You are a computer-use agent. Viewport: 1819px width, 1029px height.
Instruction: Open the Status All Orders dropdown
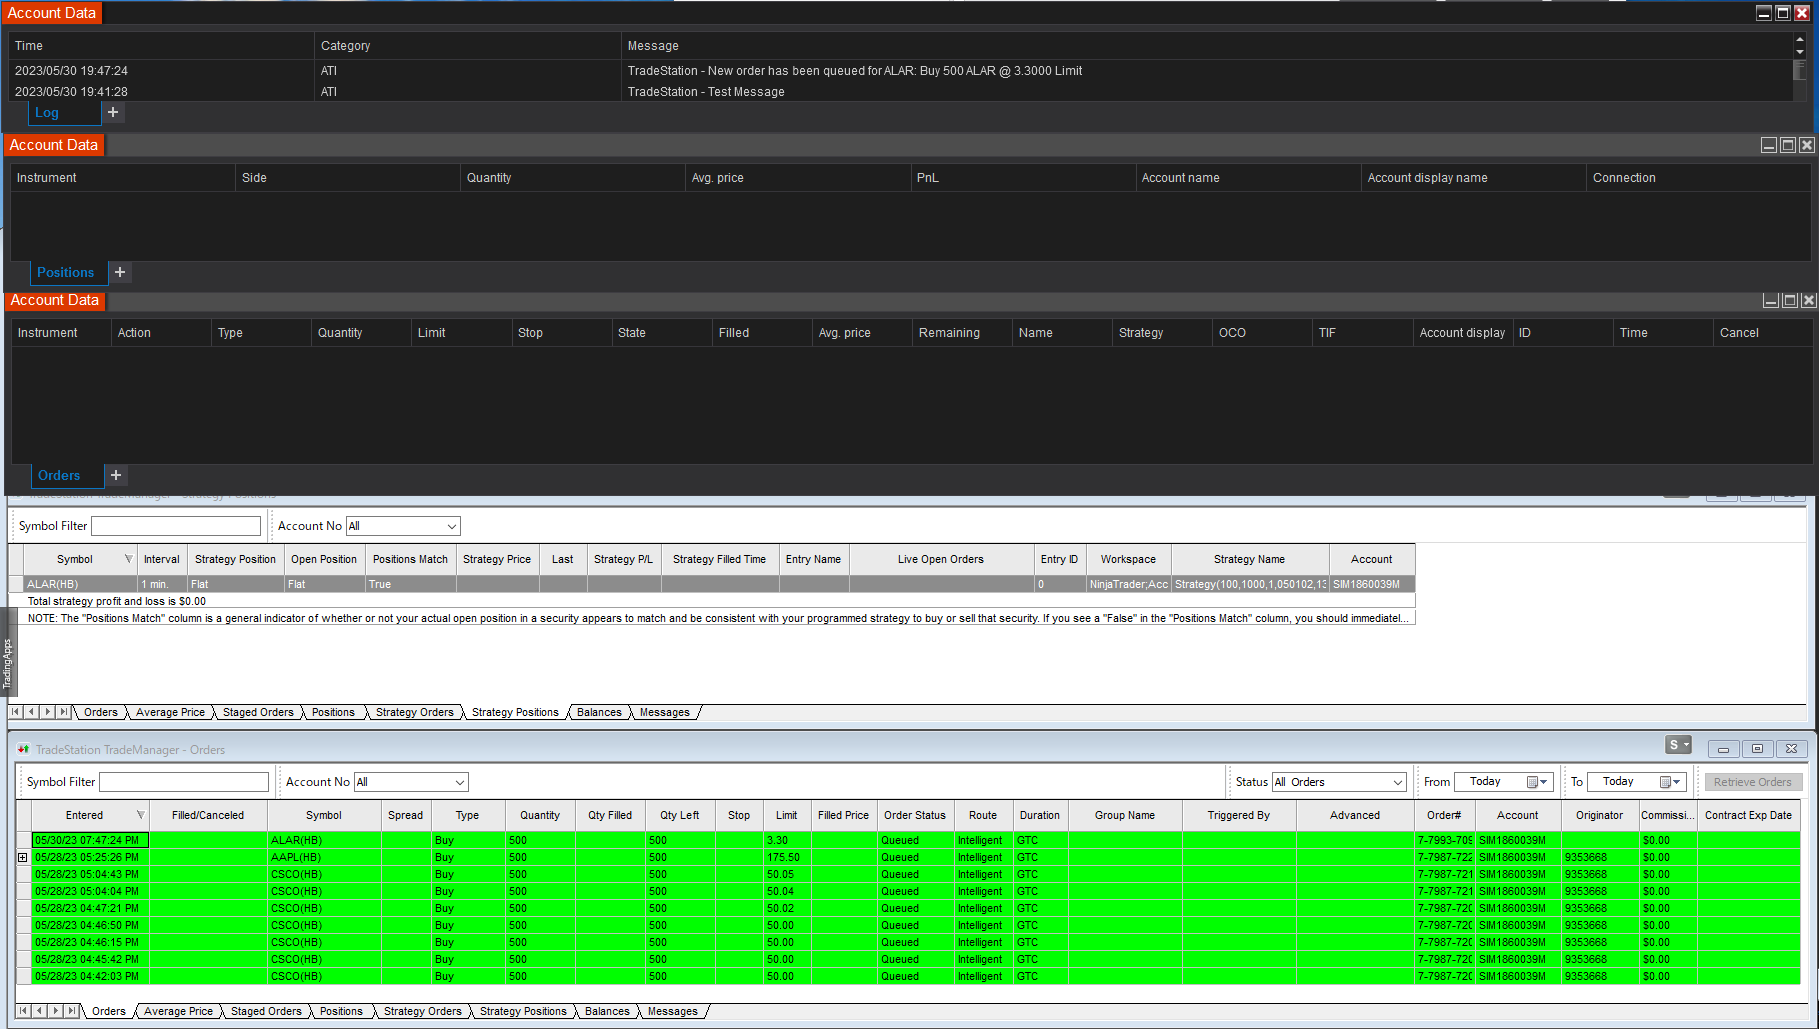click(x=1397, y=782)
